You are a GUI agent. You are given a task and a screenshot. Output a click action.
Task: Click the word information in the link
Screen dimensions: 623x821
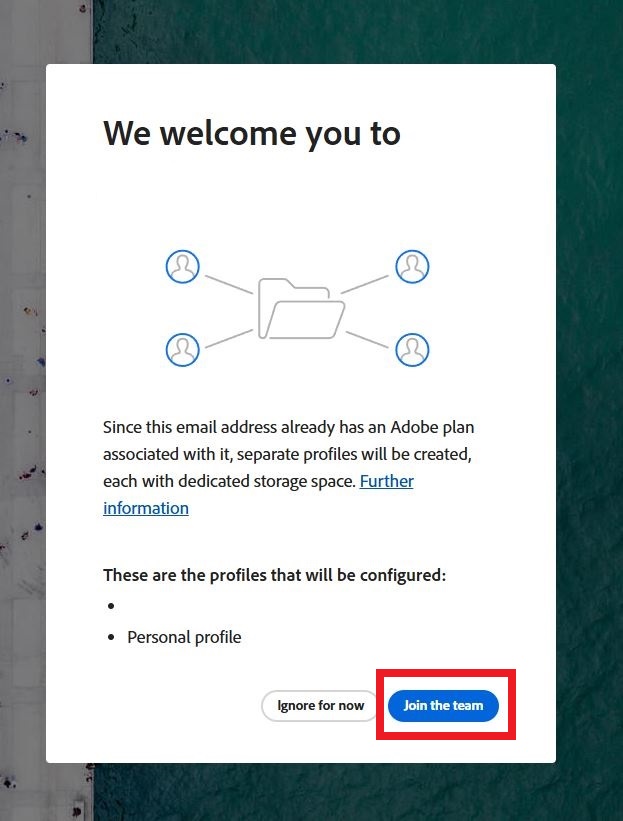click(146, 508)
